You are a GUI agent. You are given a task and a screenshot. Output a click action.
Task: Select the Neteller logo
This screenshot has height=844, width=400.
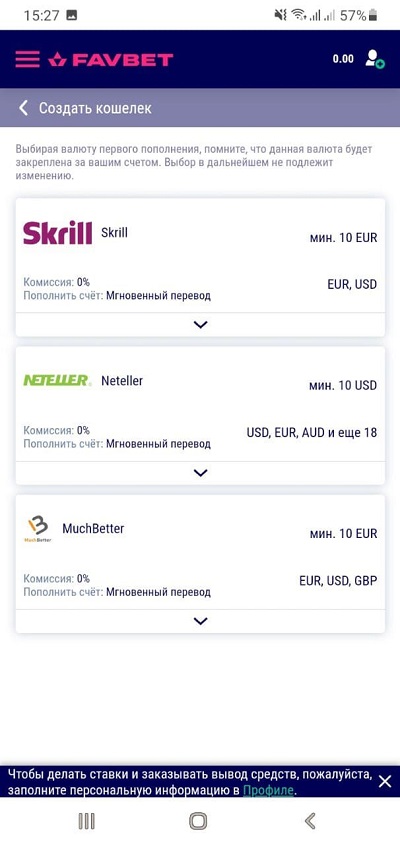click(x=58, y=381)
